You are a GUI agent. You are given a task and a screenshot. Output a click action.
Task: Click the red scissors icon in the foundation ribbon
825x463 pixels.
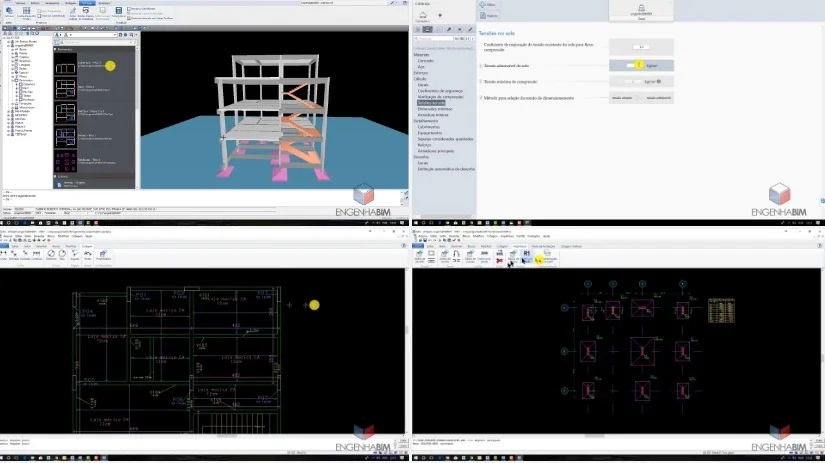point(499,260)
